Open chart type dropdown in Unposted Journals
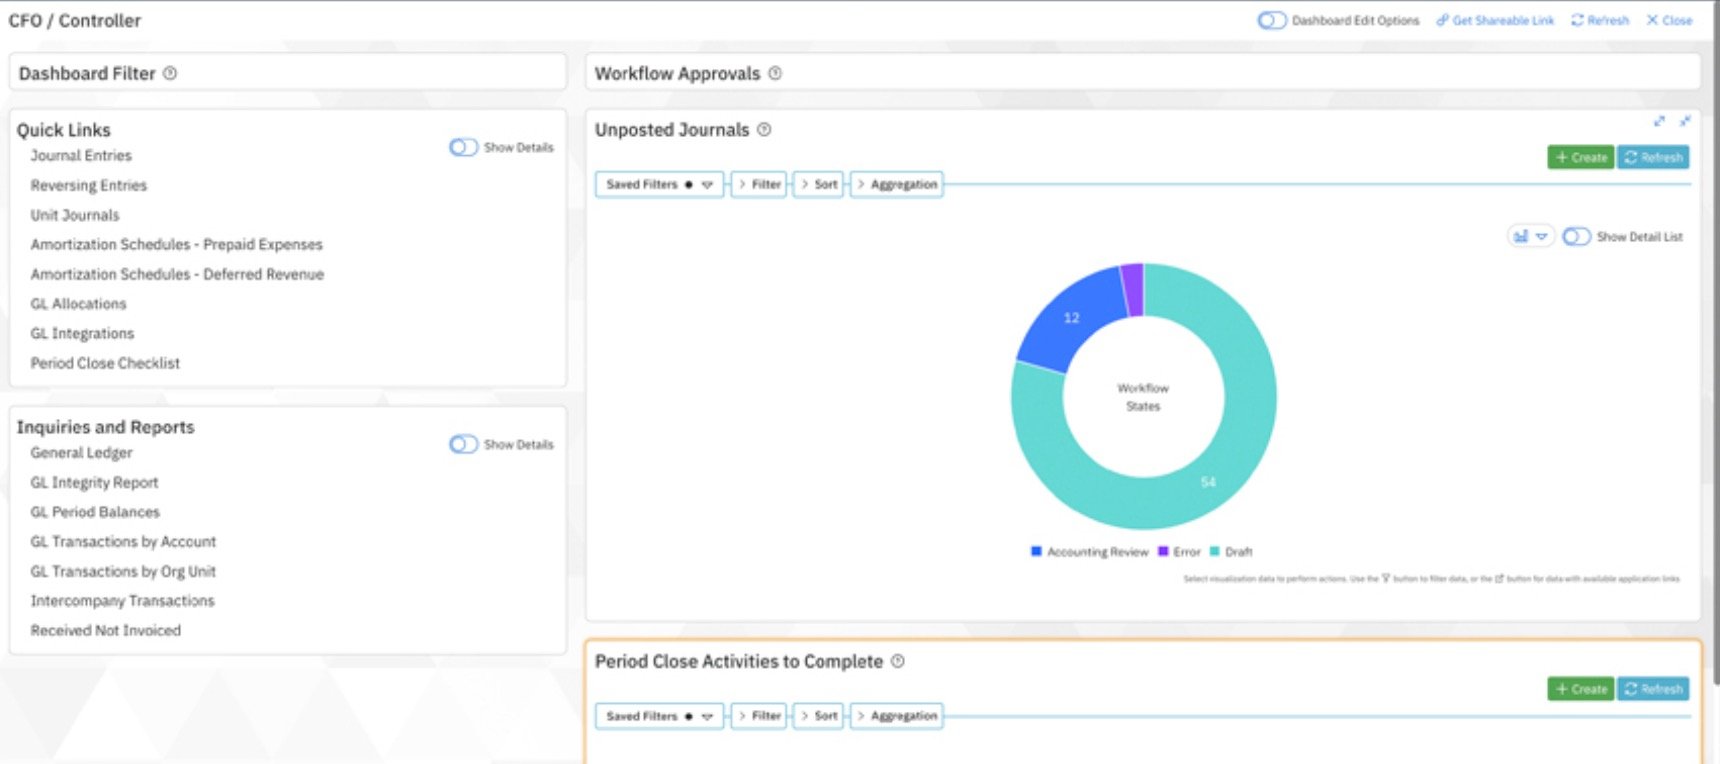The height and width of the screenshot is (764, 1720). pyautogui.click(x=1530, y=237)
